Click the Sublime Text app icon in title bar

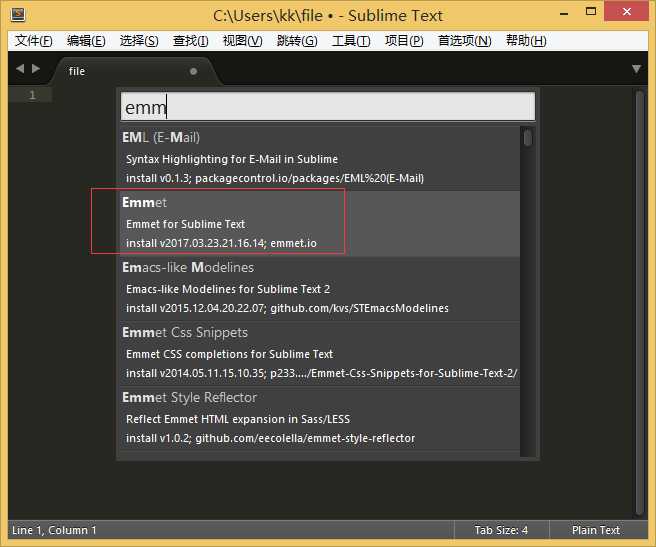(x=18, y=15)
